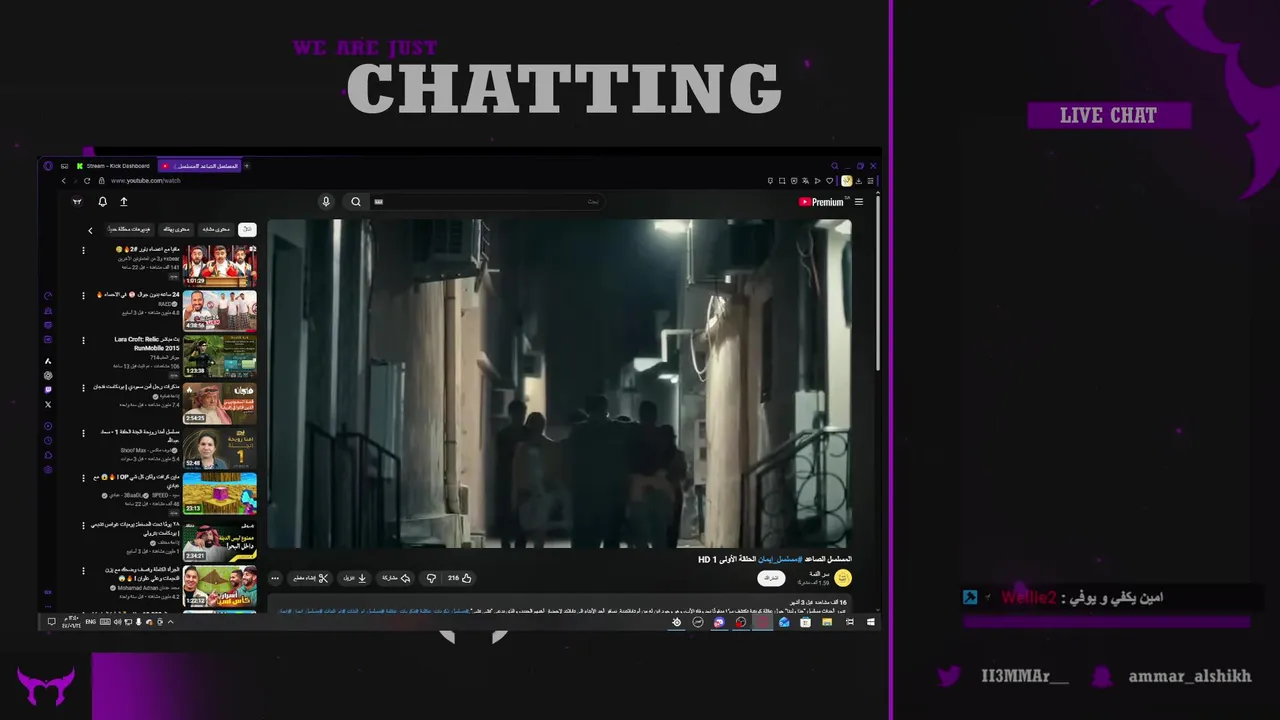Open a new browser tab
Viewport: 1280px width, 720px height.
click(x=247, y=166)
